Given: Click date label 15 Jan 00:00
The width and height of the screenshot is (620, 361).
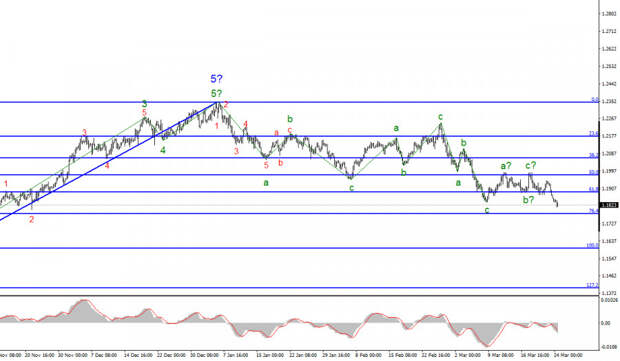Looking at the screenshot, I should point(270,355).
